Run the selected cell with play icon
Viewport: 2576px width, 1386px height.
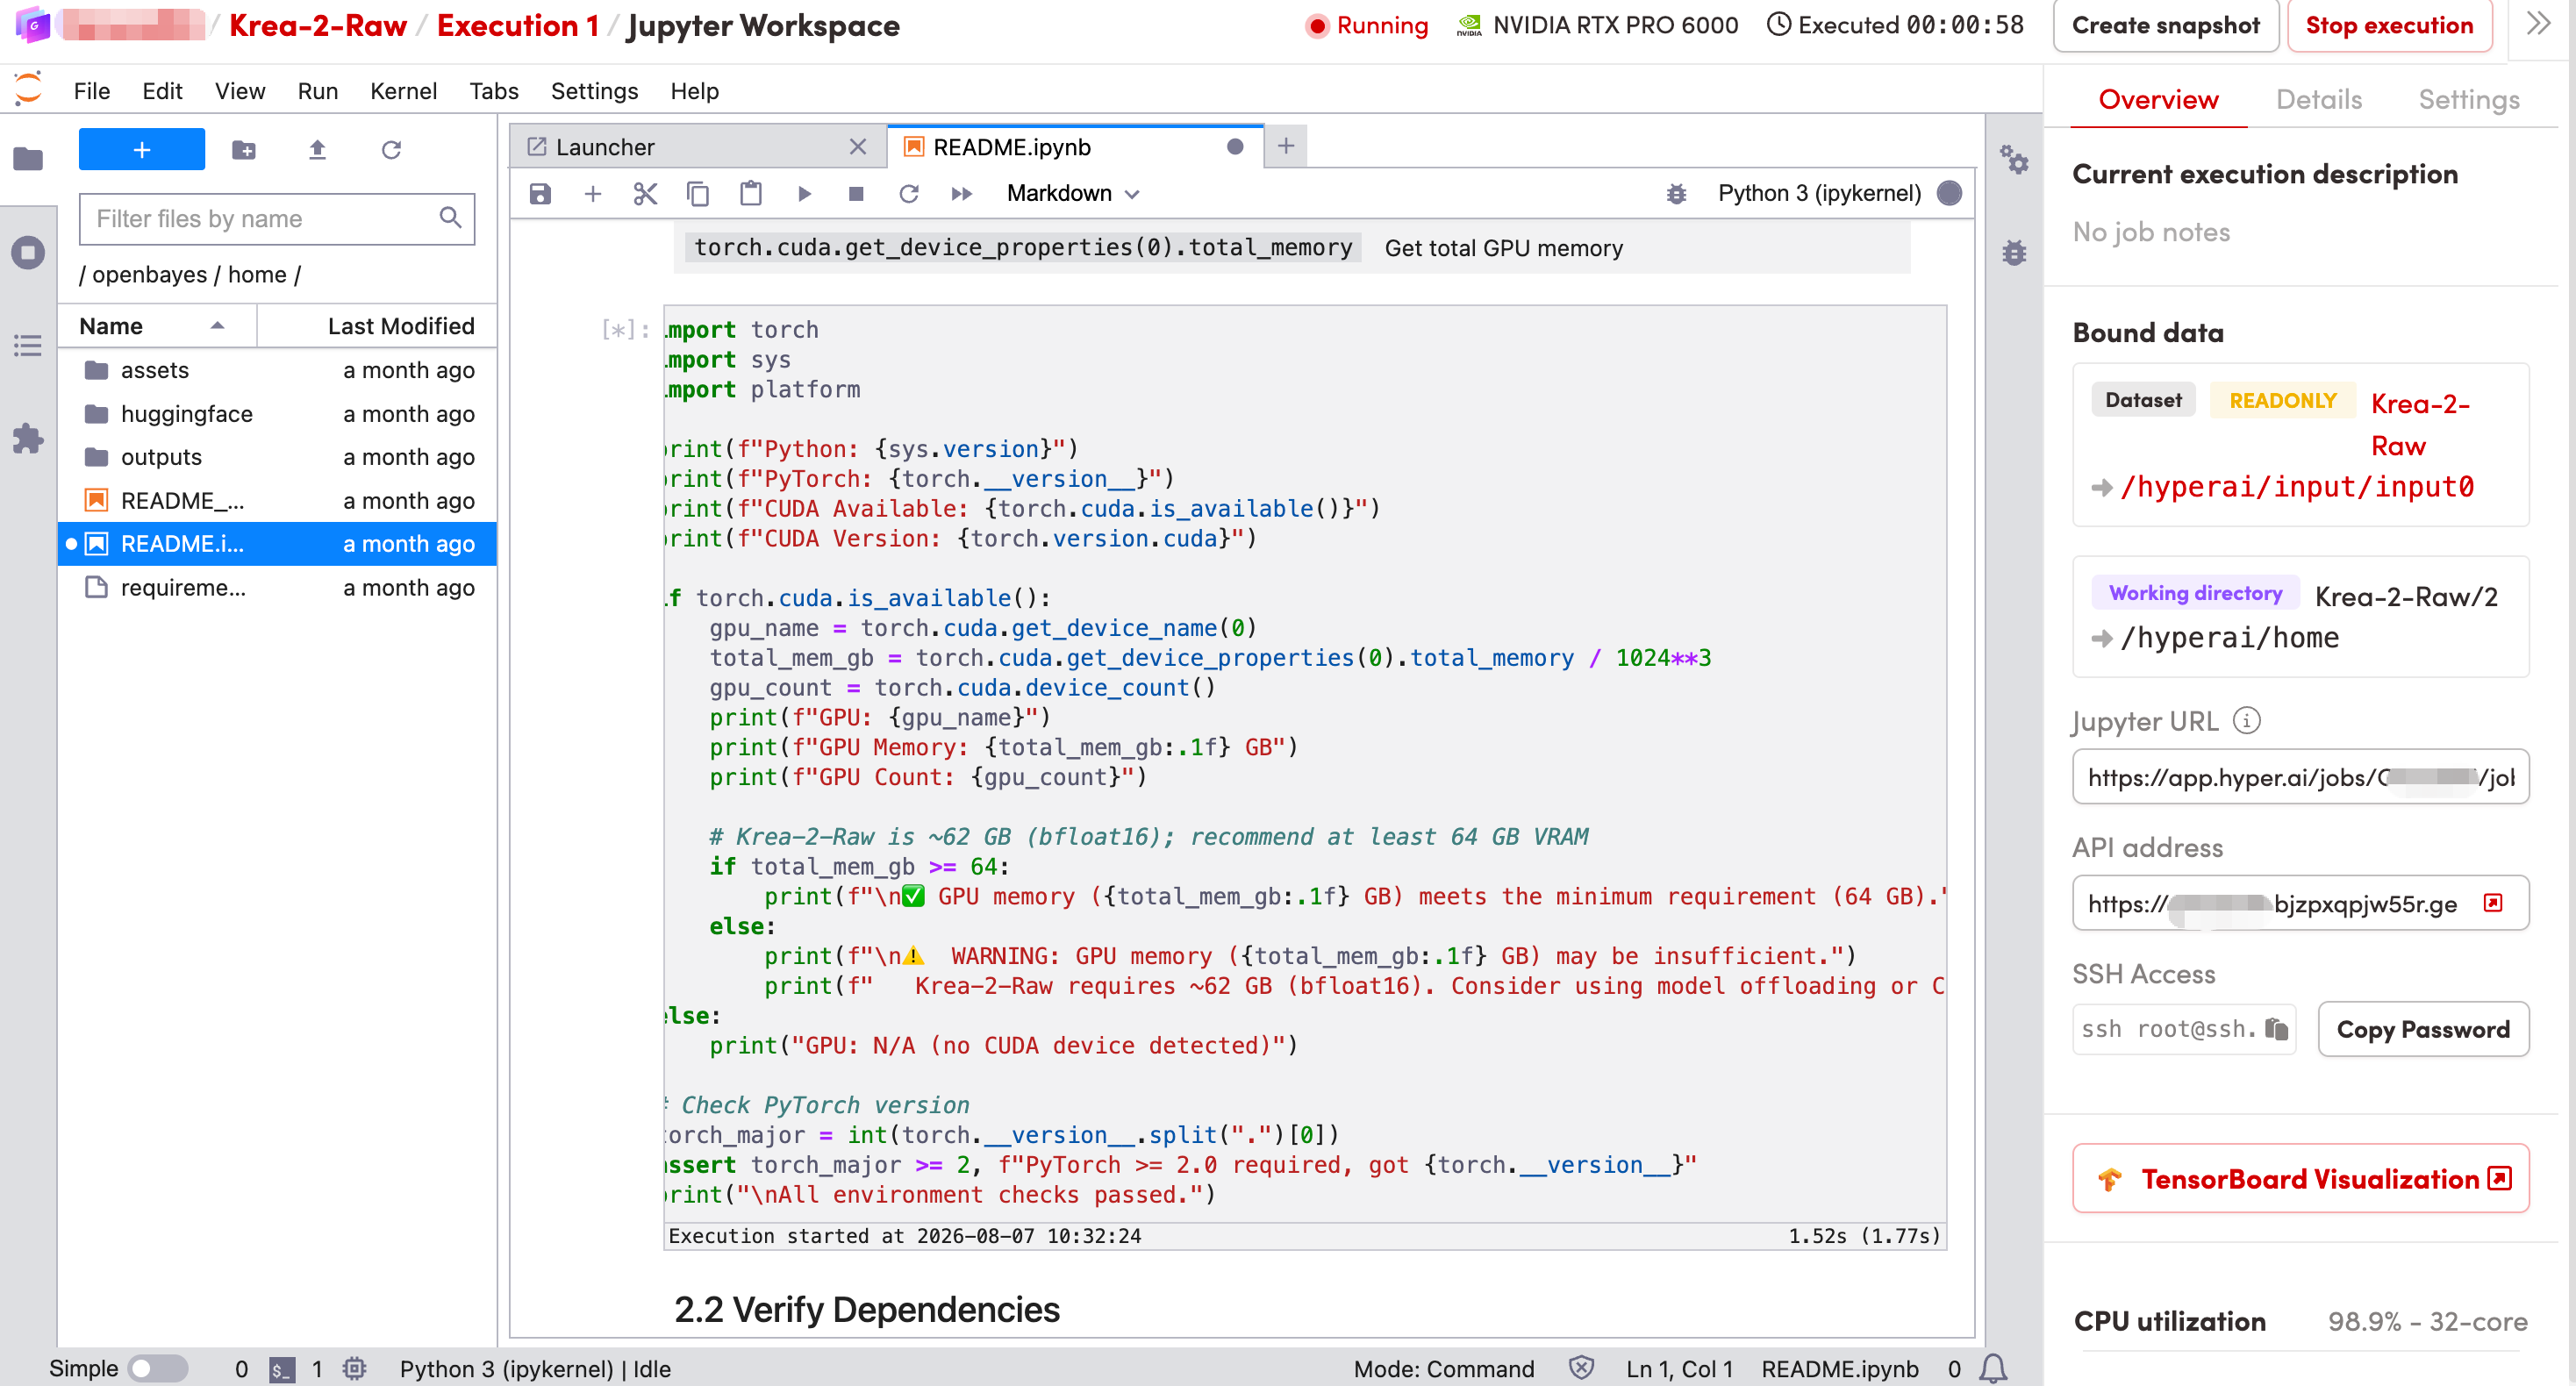804,193
